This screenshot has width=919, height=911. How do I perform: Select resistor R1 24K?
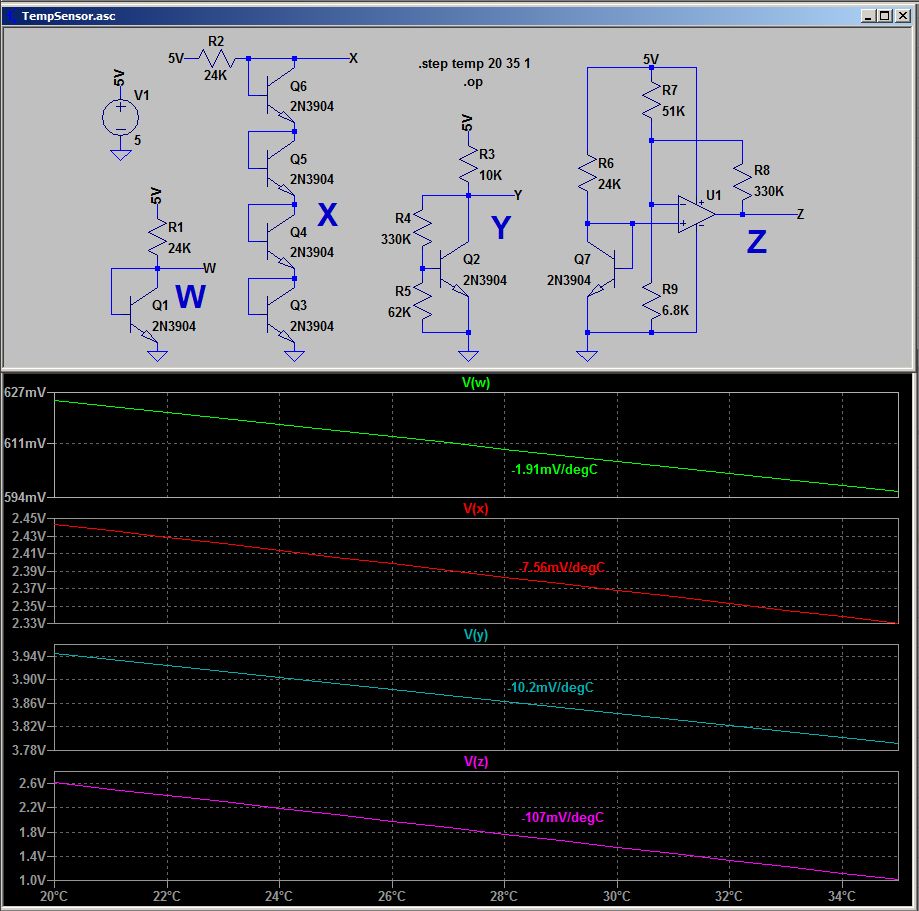[157, 237]
